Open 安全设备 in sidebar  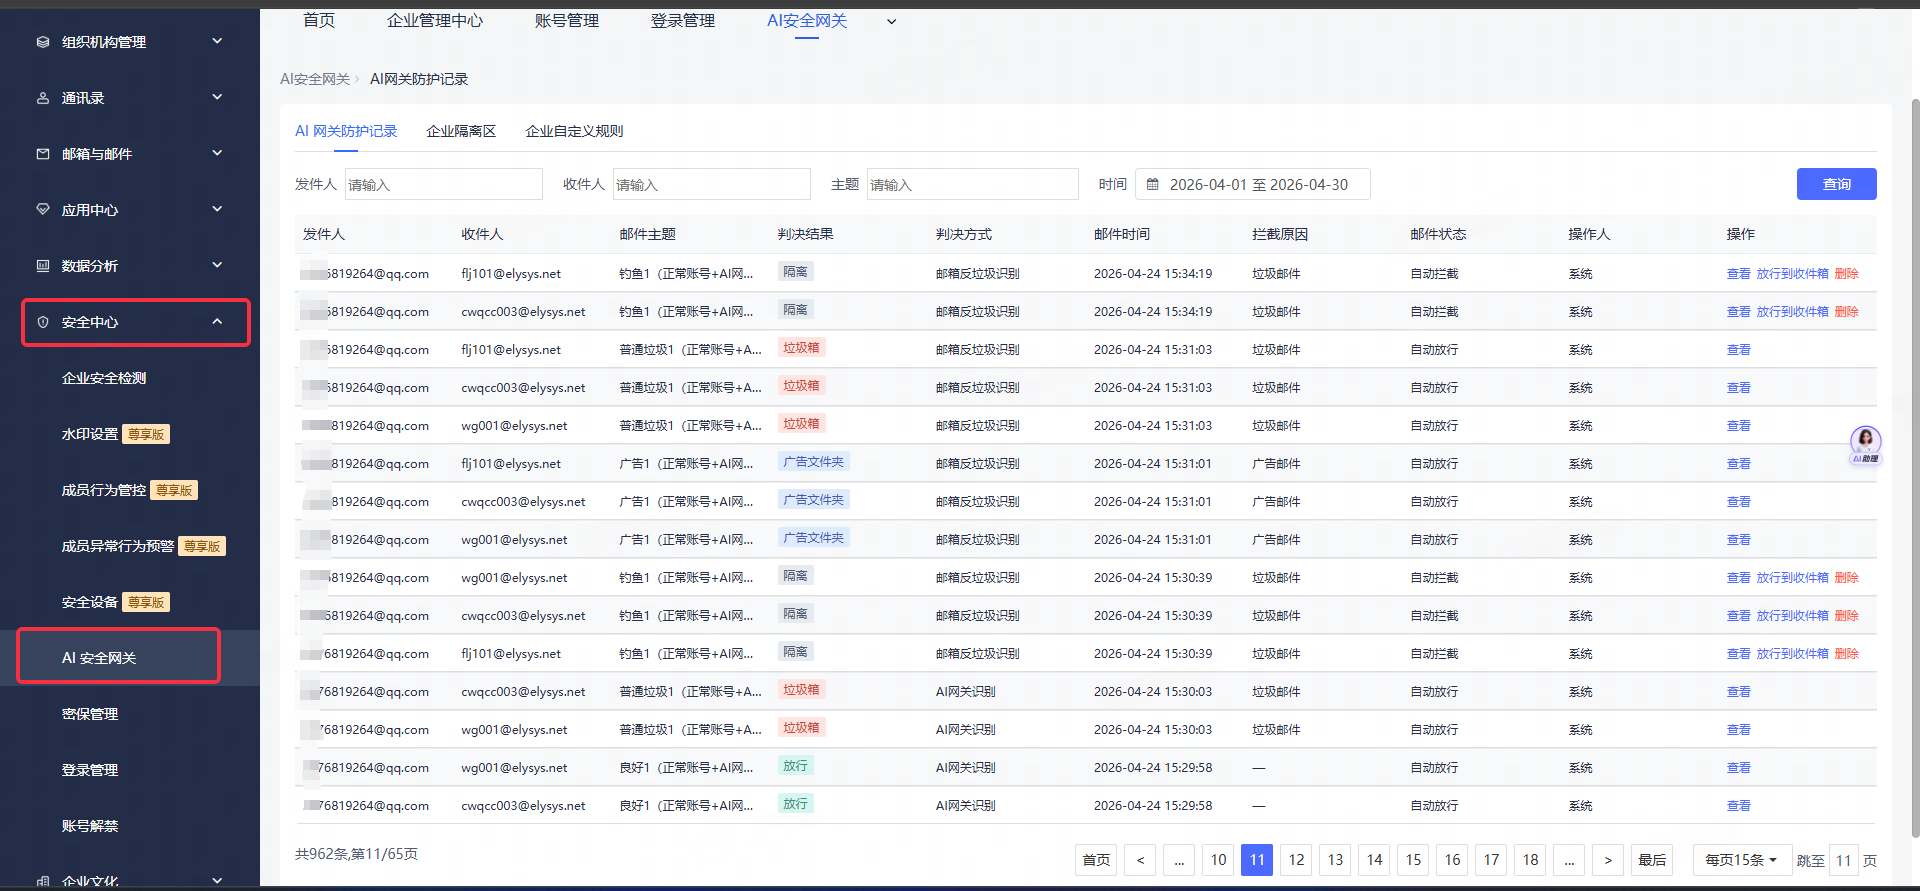(x=90, y=602)
